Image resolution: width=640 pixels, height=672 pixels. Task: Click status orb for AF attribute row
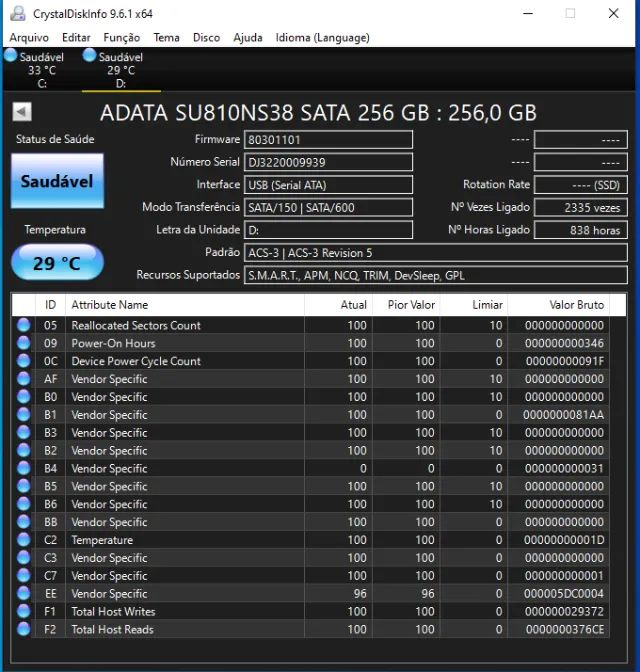[24, 378]
